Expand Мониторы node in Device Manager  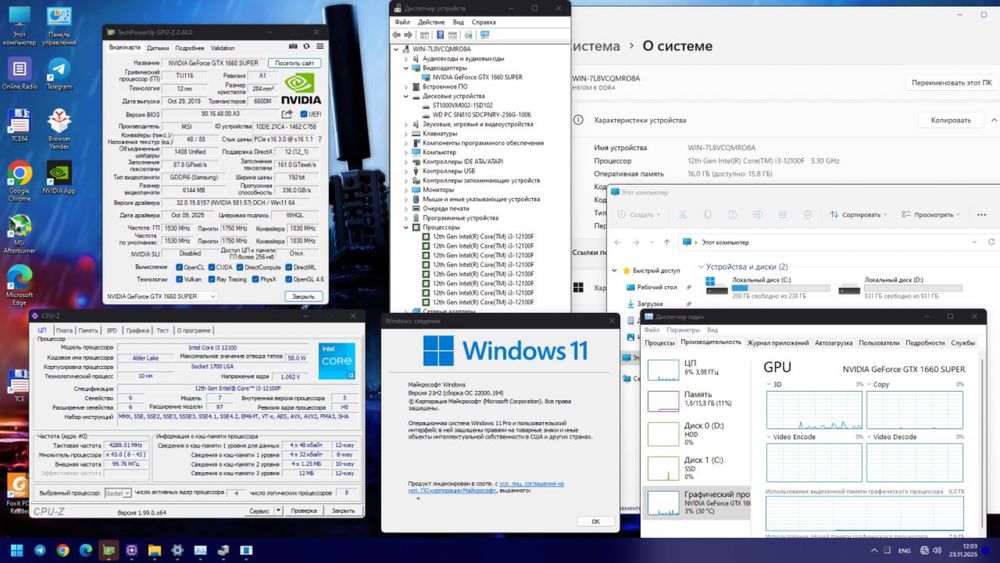[x=406, y=189]
